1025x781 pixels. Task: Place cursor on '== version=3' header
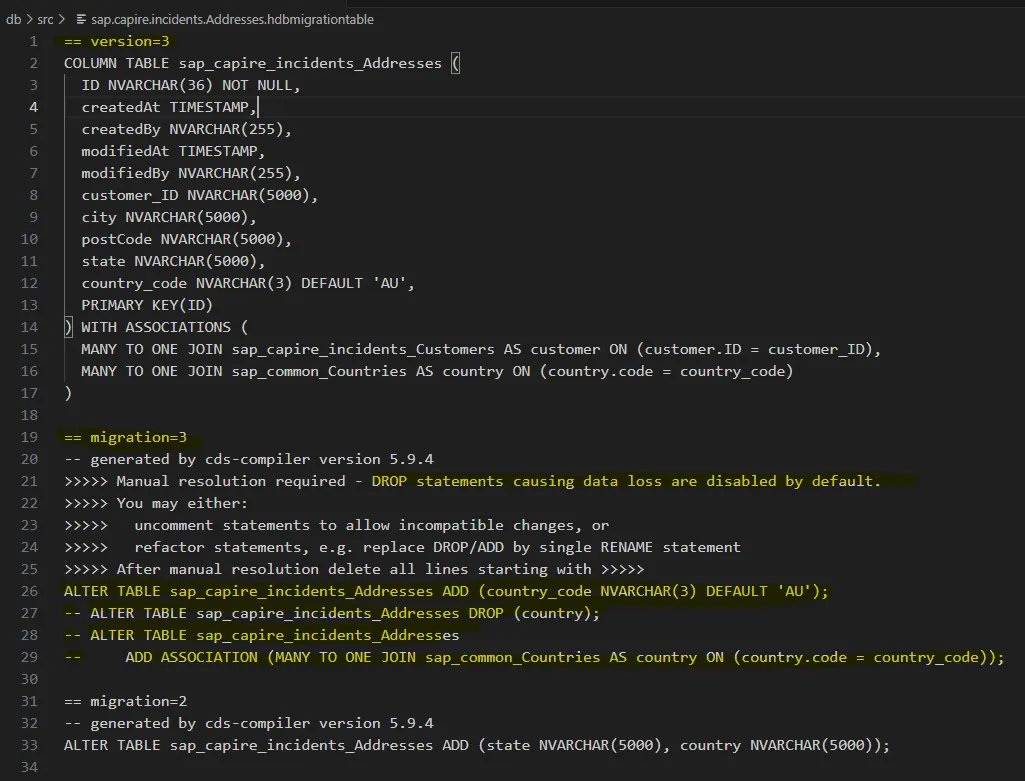(117, 41)
